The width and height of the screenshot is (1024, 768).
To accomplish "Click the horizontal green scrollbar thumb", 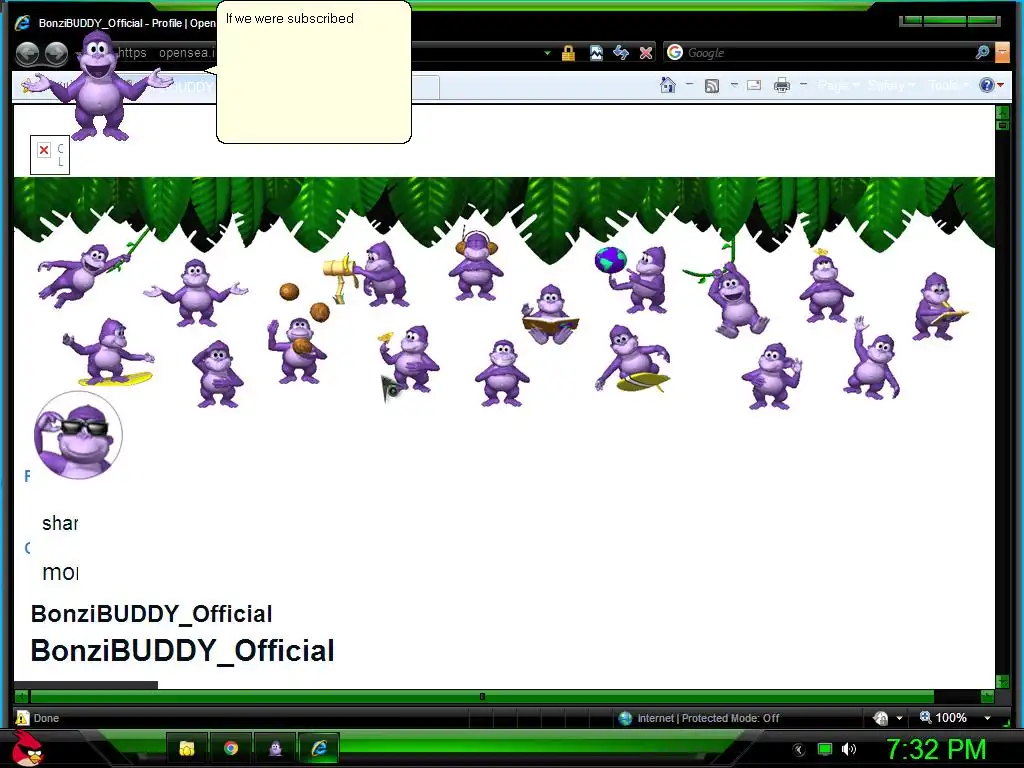I will [482, 697].
